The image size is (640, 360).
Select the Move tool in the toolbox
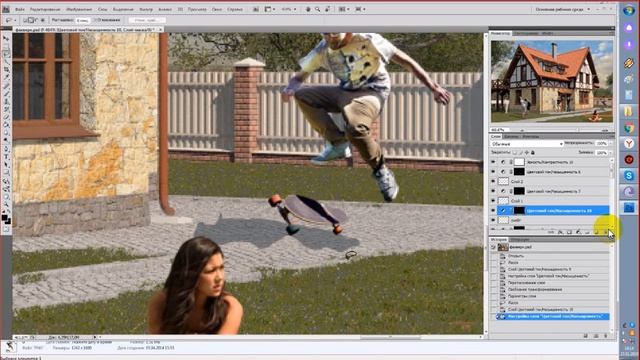6,38
